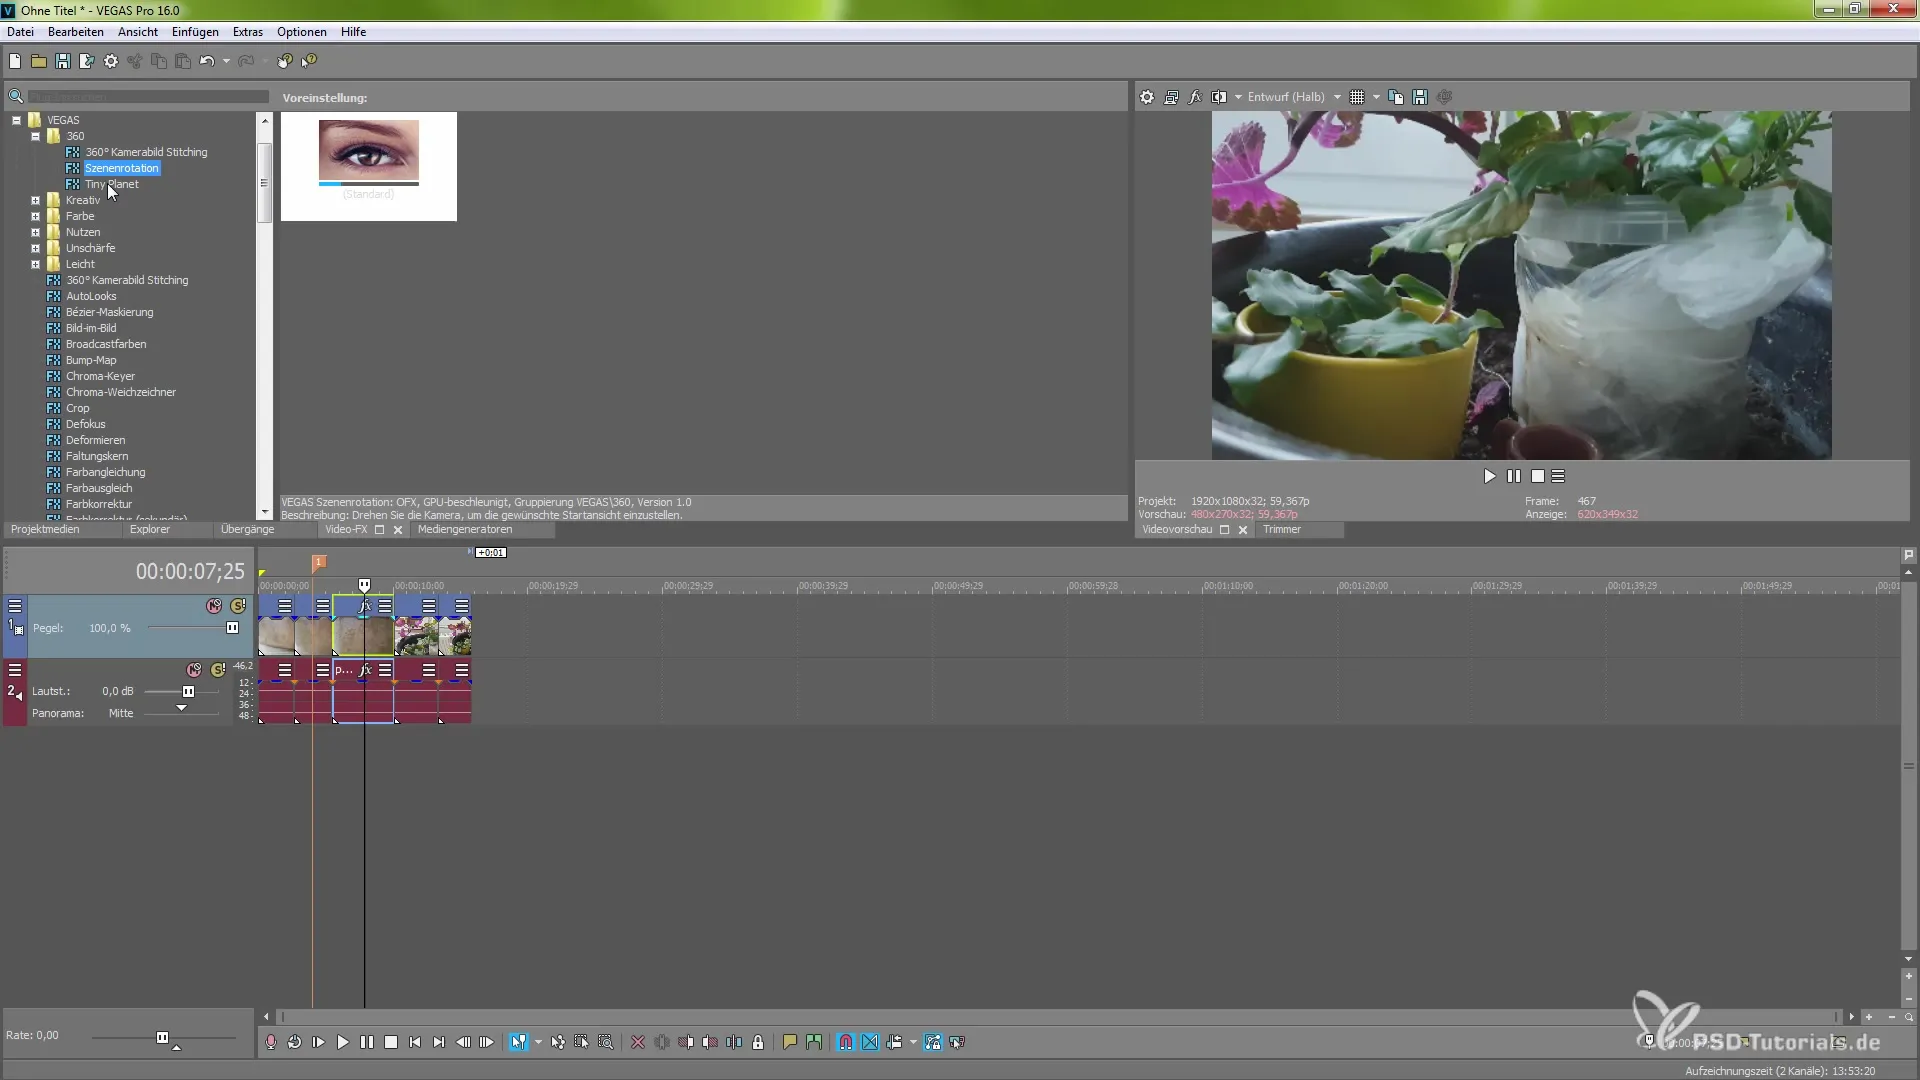1920x1080 pixels.
Task: Select the Tiny Planet effect
Action: (x=111, y=184)
